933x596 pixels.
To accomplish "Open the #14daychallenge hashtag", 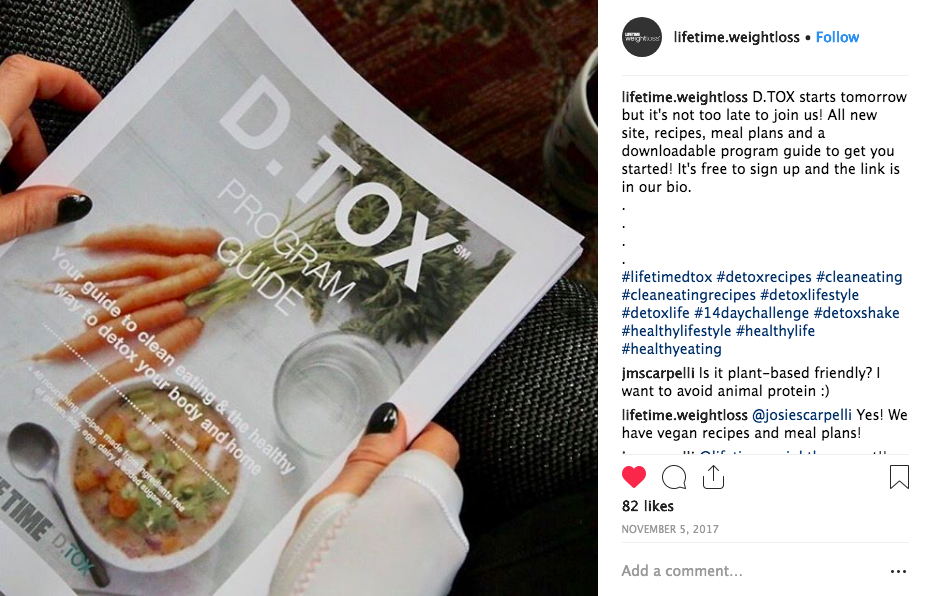I will pos(752,313).
